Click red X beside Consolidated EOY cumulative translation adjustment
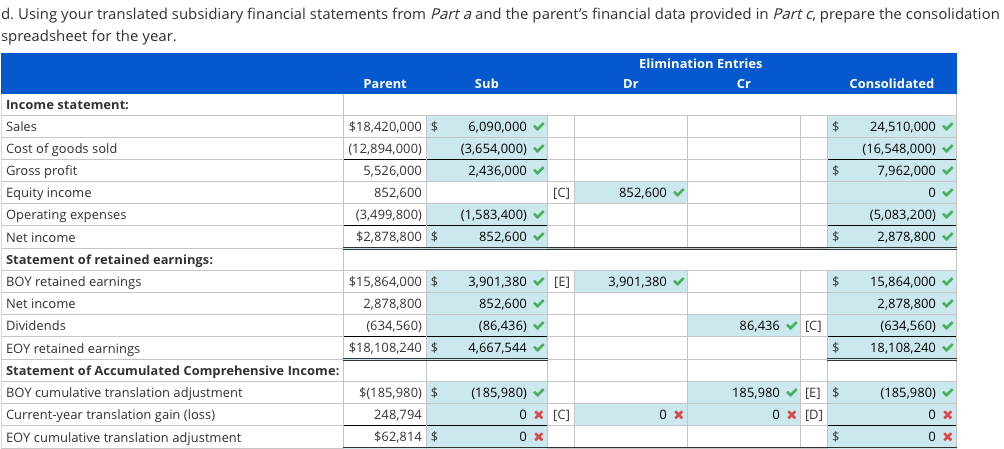The height and width of the screenshot is (449, 1004). click(x=948, y=437)
